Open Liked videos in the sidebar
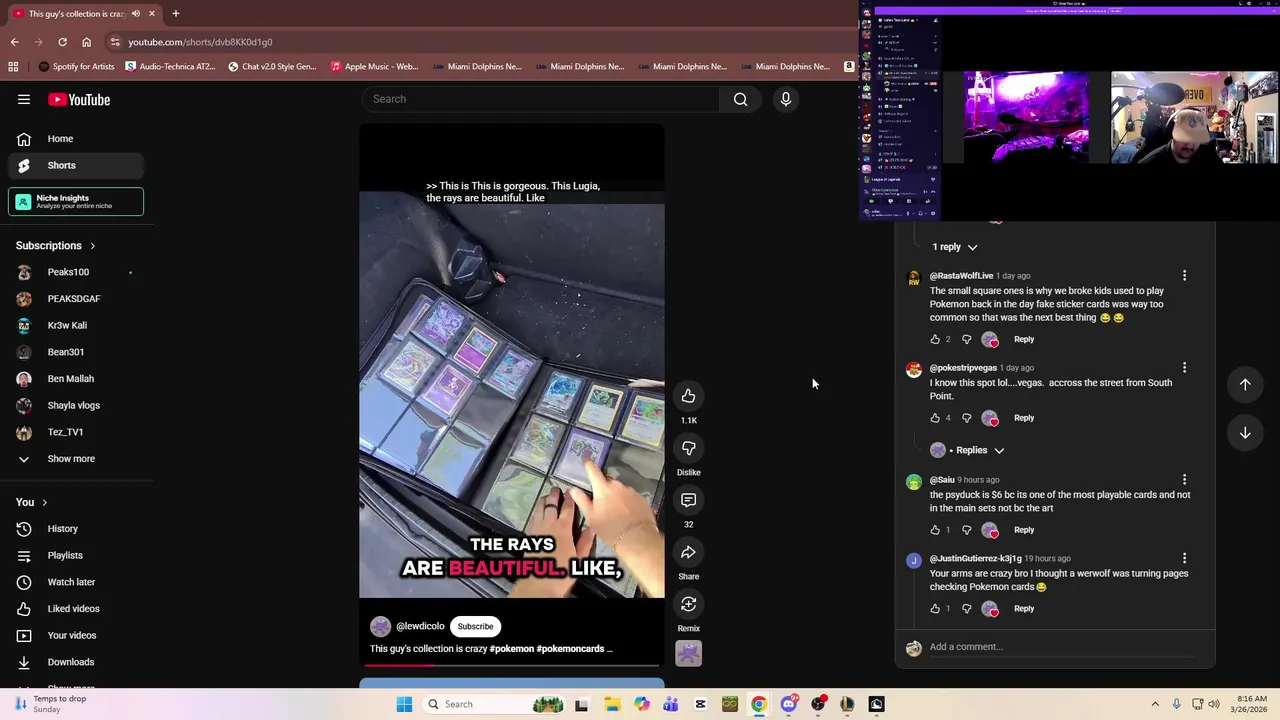The image size is (1280, 720). point(76,609)
